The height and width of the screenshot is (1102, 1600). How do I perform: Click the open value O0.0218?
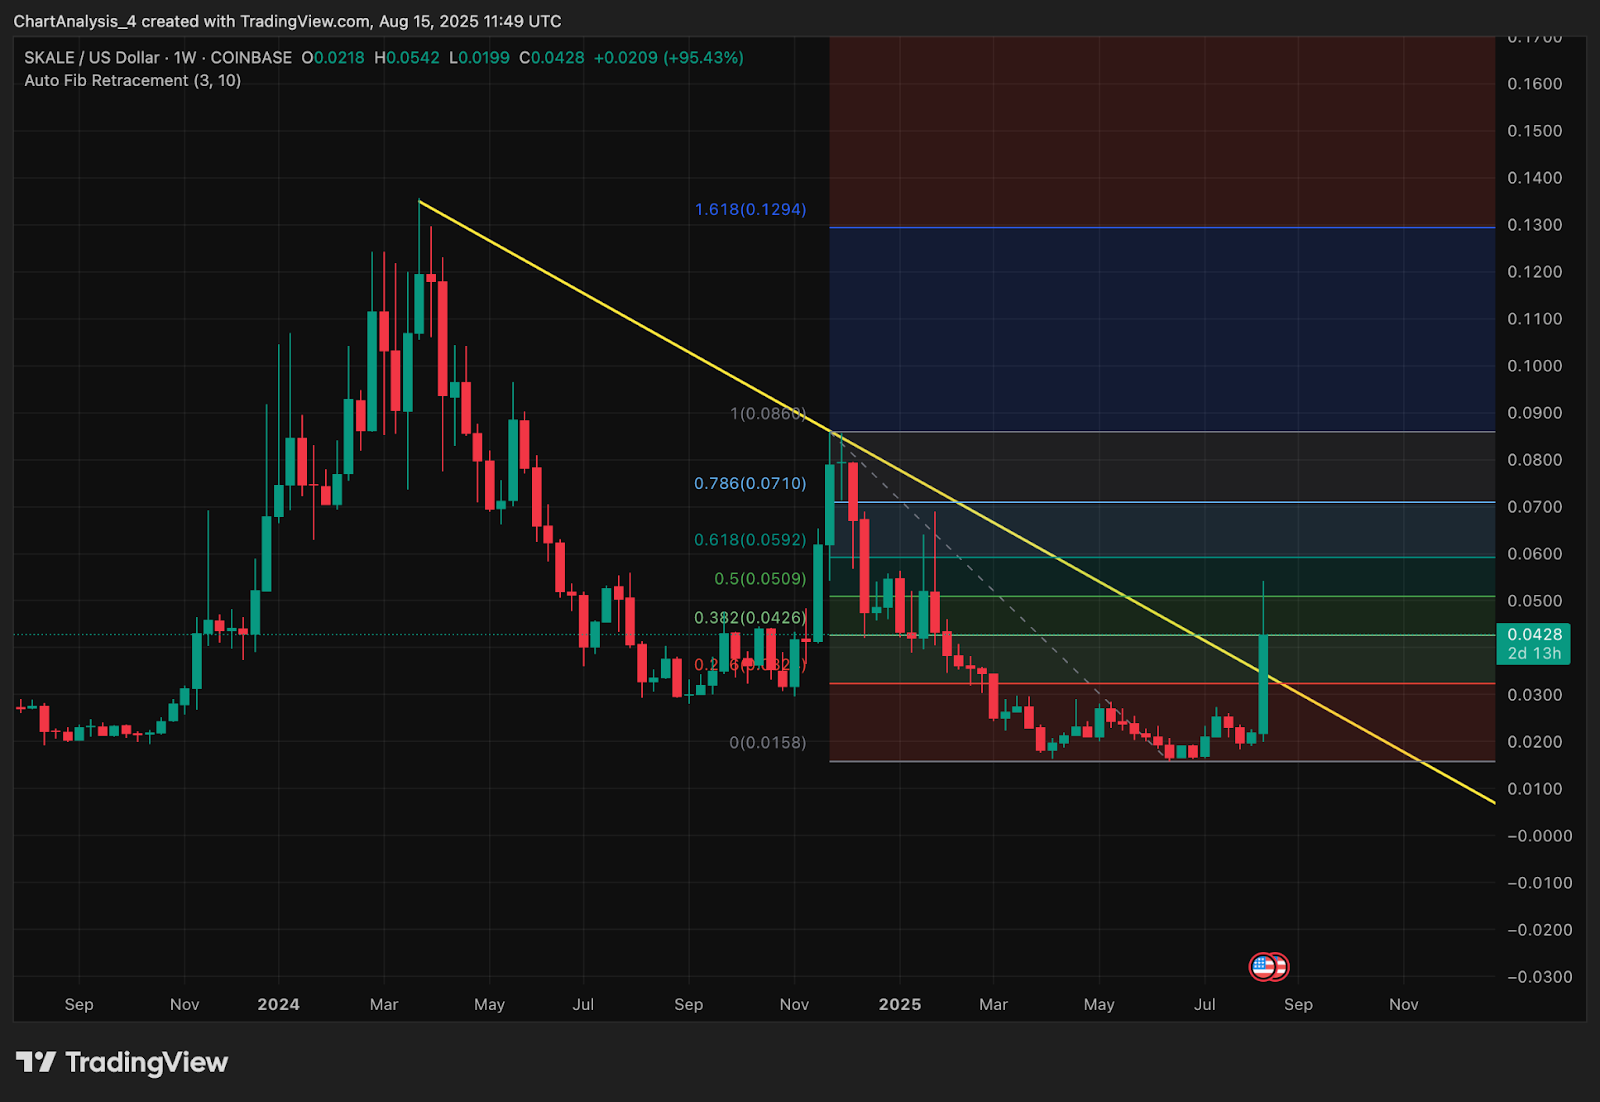[333, 58]
